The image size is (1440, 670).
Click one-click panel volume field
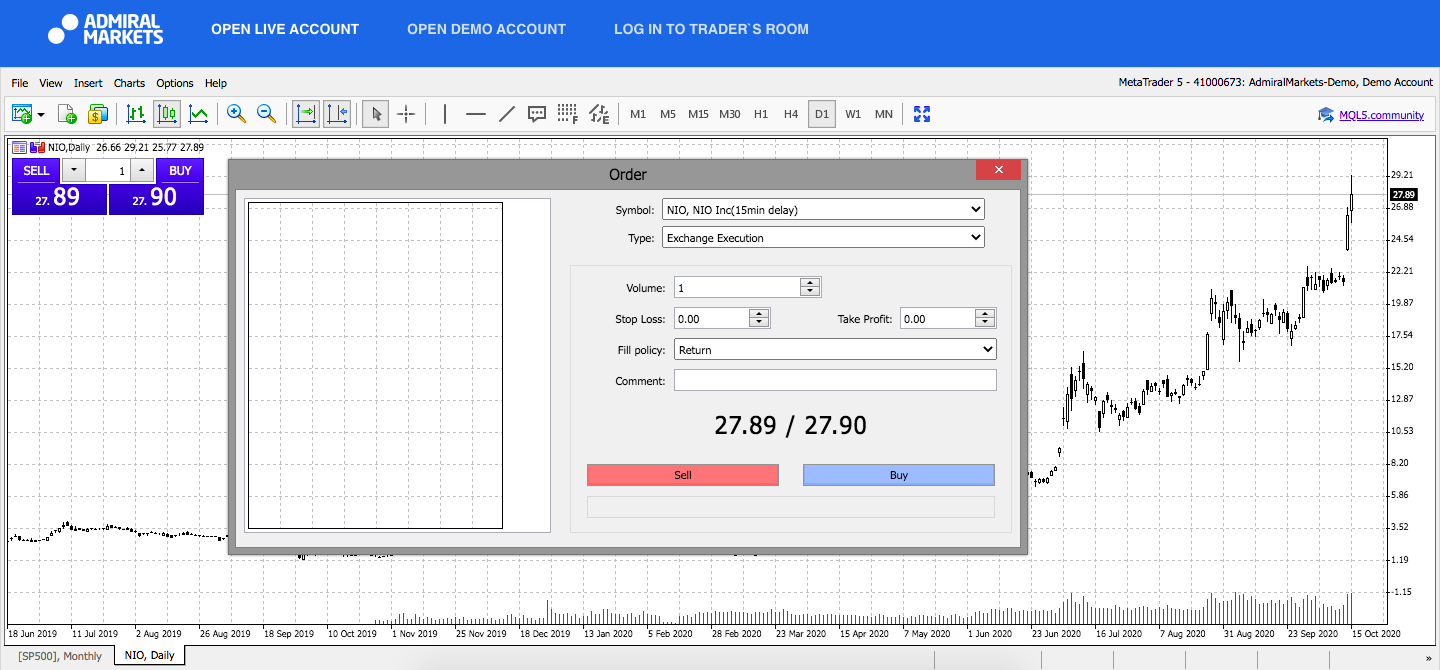[x=108, y=171]
